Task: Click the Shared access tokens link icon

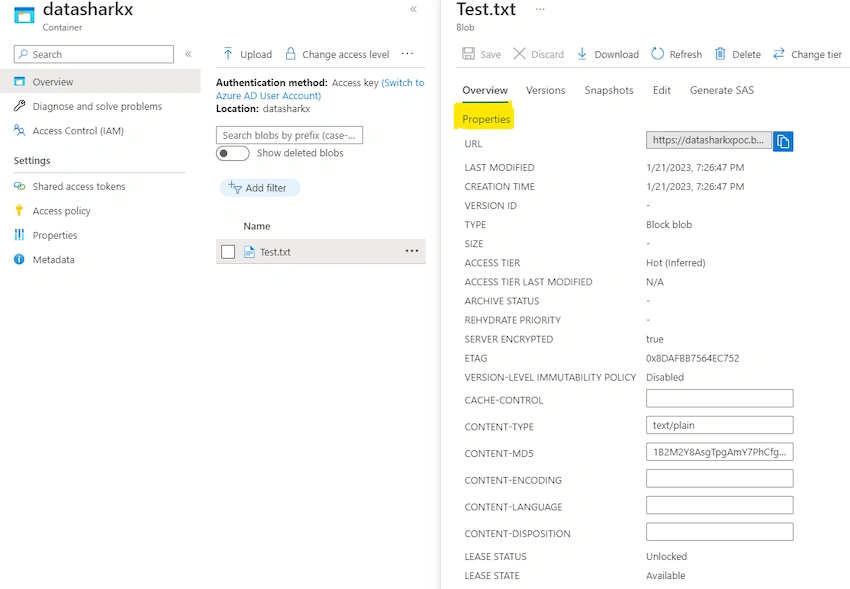Action: coord(20,186)
